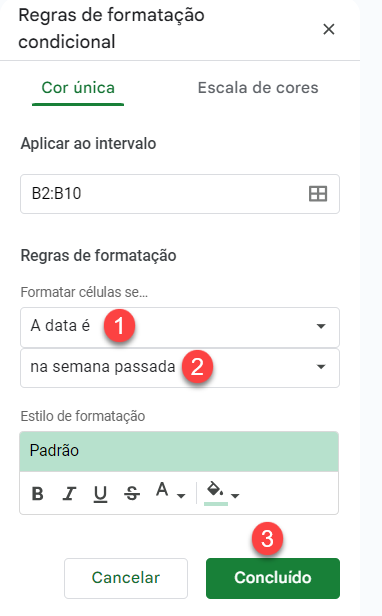Toggle underline text formatting

pyautogui.click(x=100, y=494)
